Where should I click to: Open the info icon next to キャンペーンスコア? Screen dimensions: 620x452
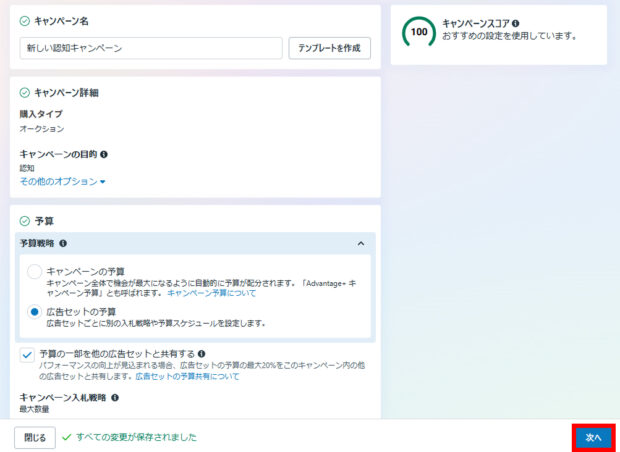pos(516,23)
